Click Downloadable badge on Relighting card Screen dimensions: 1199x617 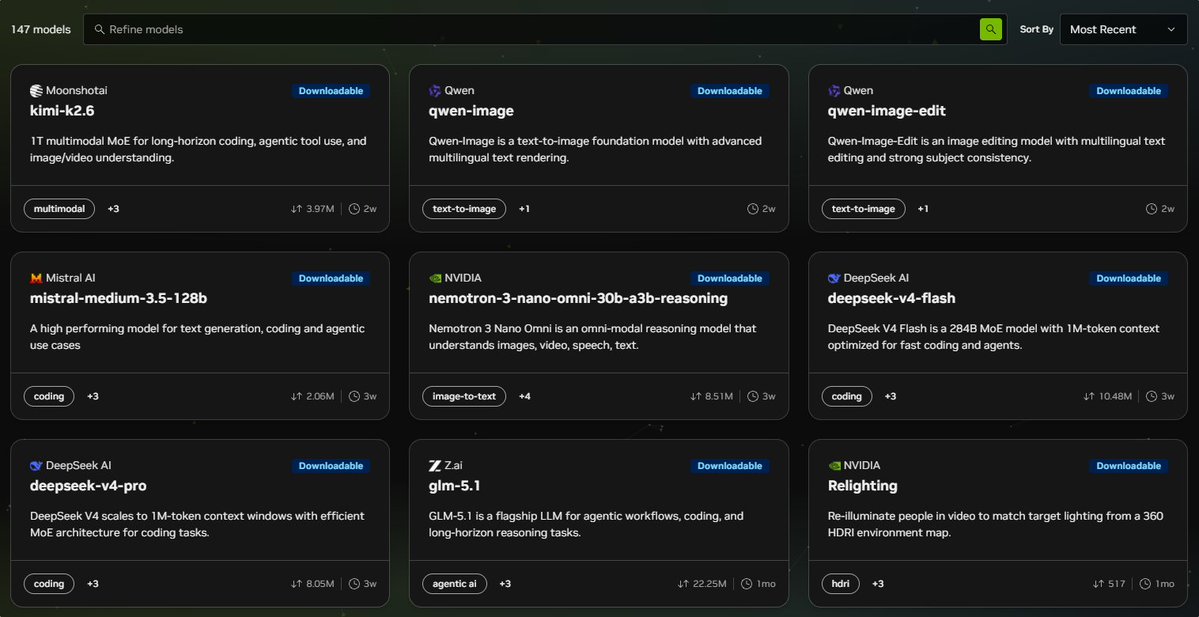(1129, 466)
